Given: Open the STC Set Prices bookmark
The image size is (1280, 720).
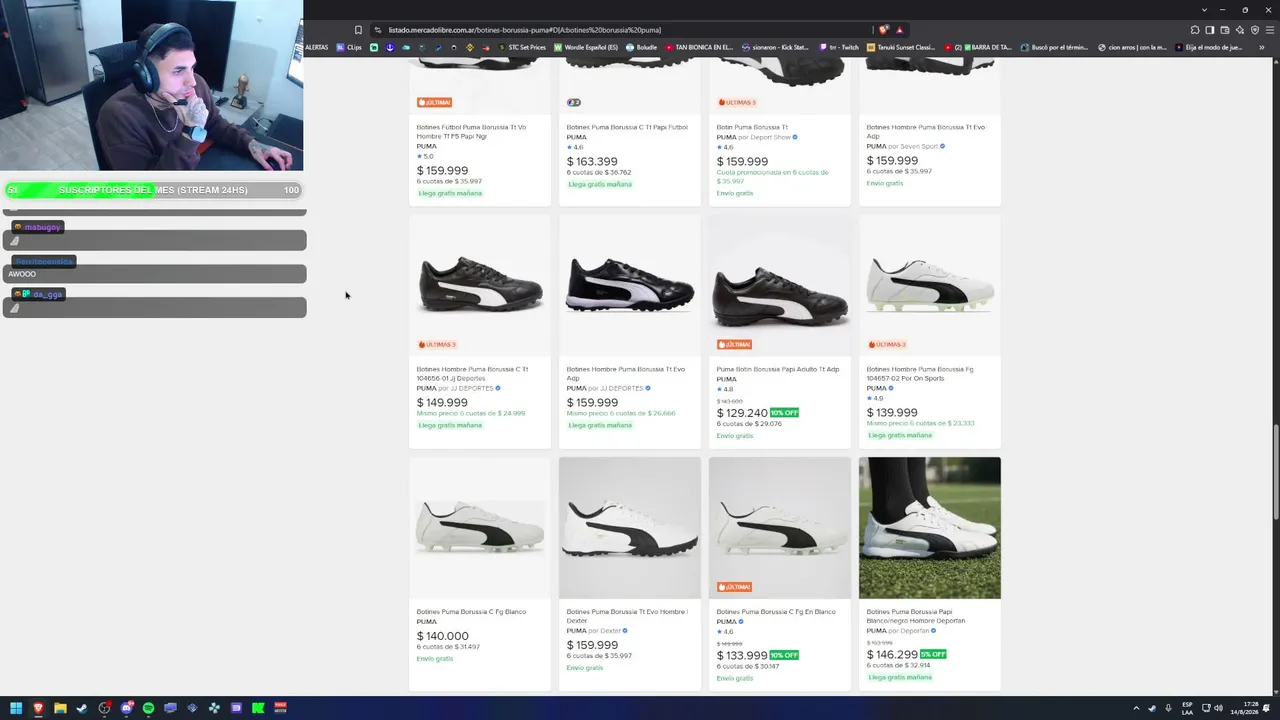Looking at the screenshot, I should (521, 47).
